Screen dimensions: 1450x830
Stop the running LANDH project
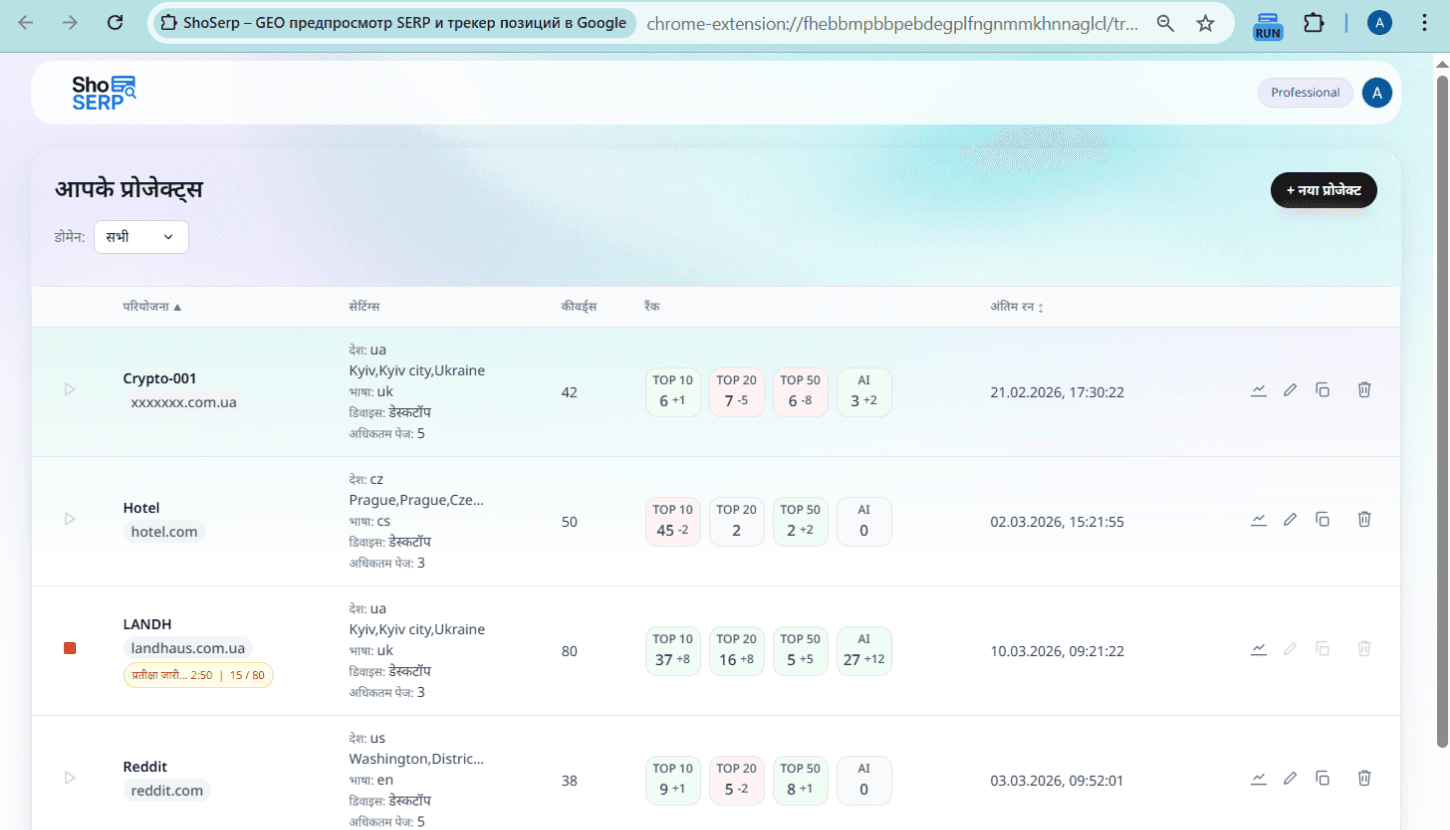(x=69, y=648)
